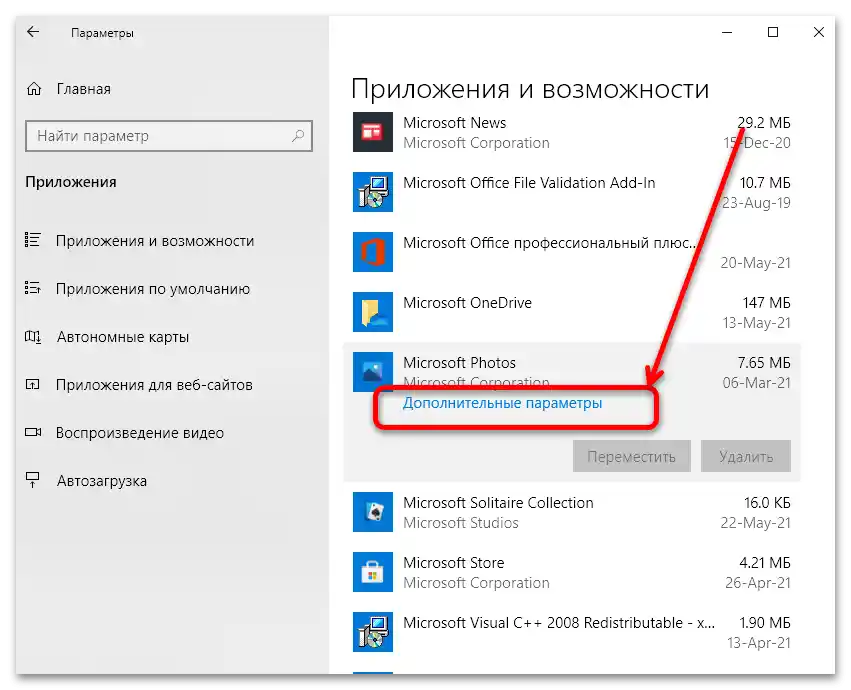The image size is (851, 690).
Task: Click the Удалить button for Microsoft Photos
Action: click(x=746, y=456)
